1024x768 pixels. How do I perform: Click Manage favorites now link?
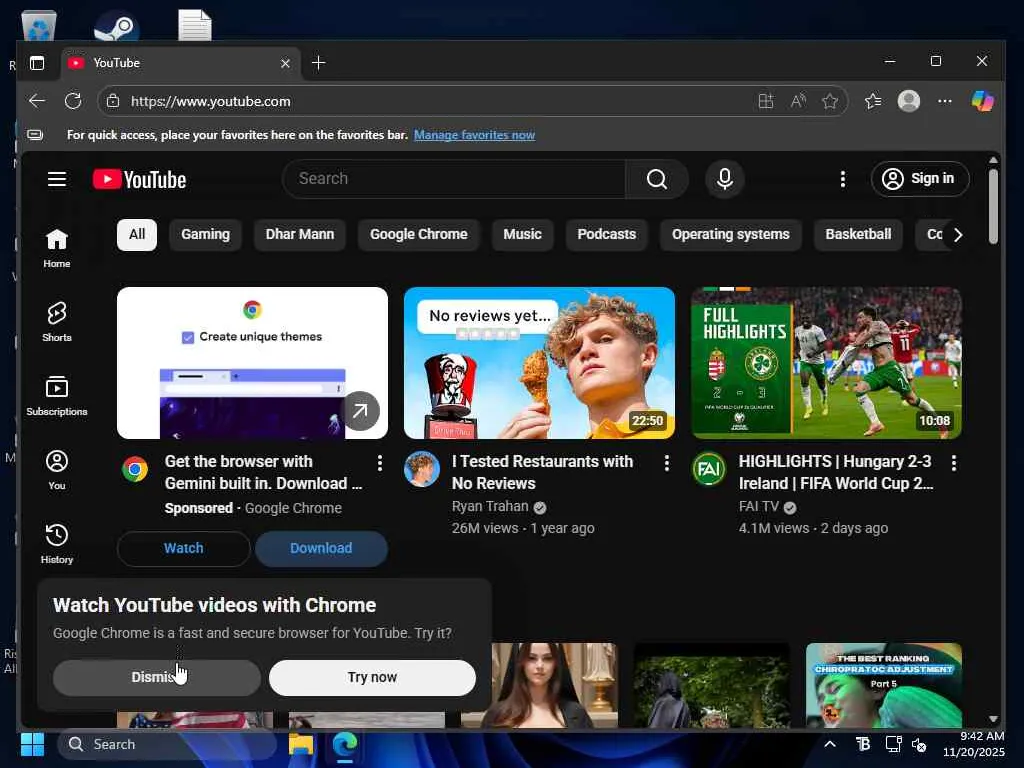pos(474,135)
